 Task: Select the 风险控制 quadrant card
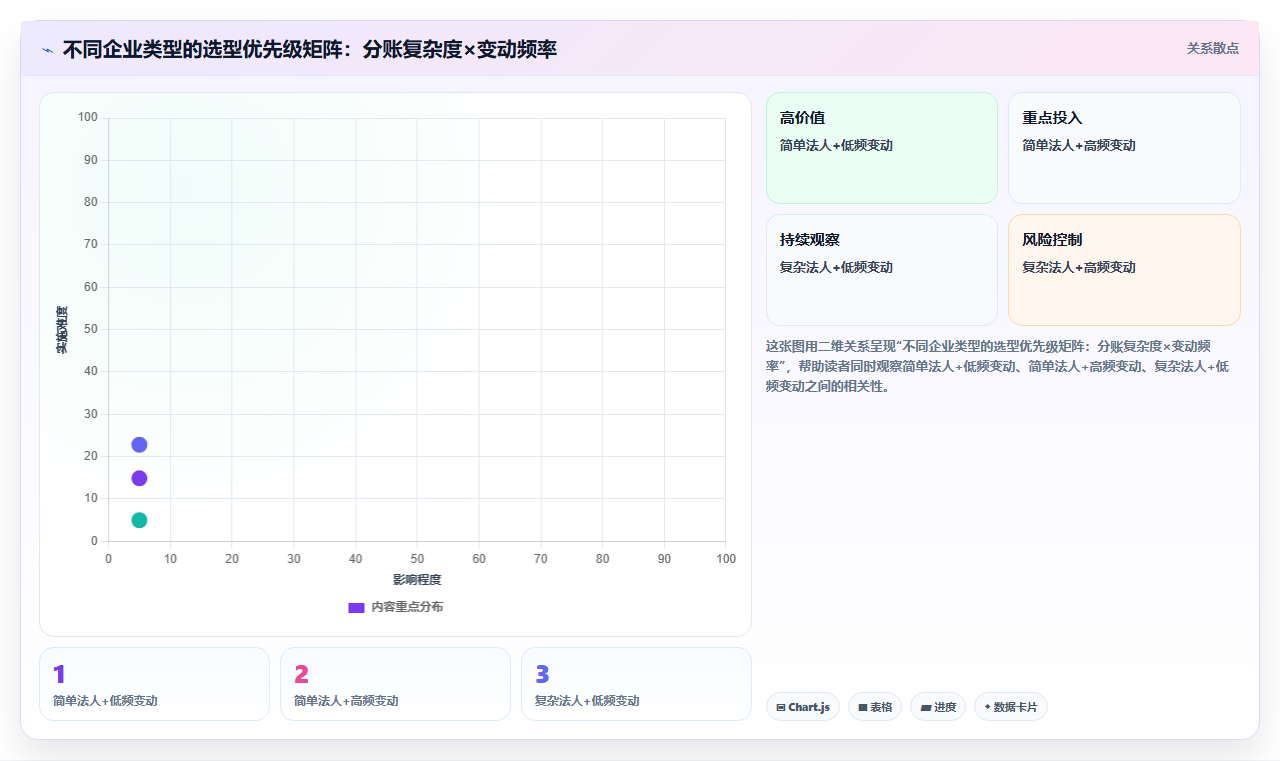click(x=1124, y=270)
